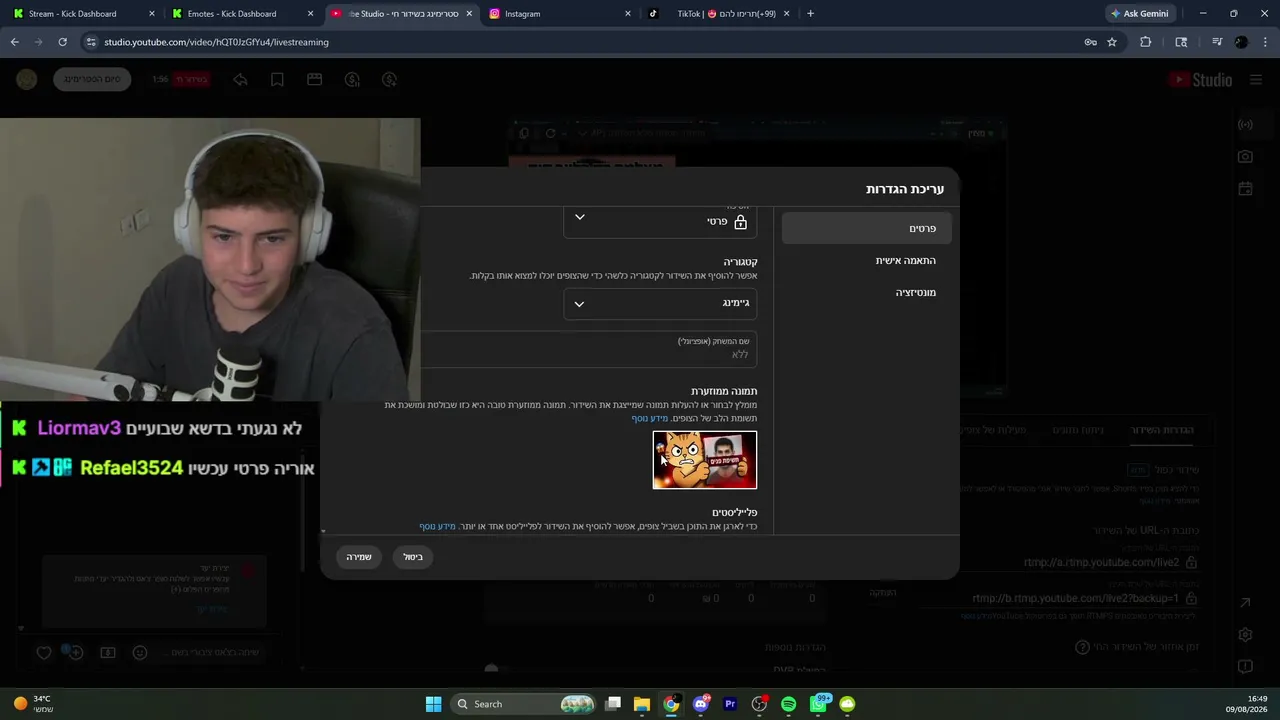Click the camera icon in the Studio right sidebar
The height and width of the screenshot is (720, 1280).
pos(1245,157)
